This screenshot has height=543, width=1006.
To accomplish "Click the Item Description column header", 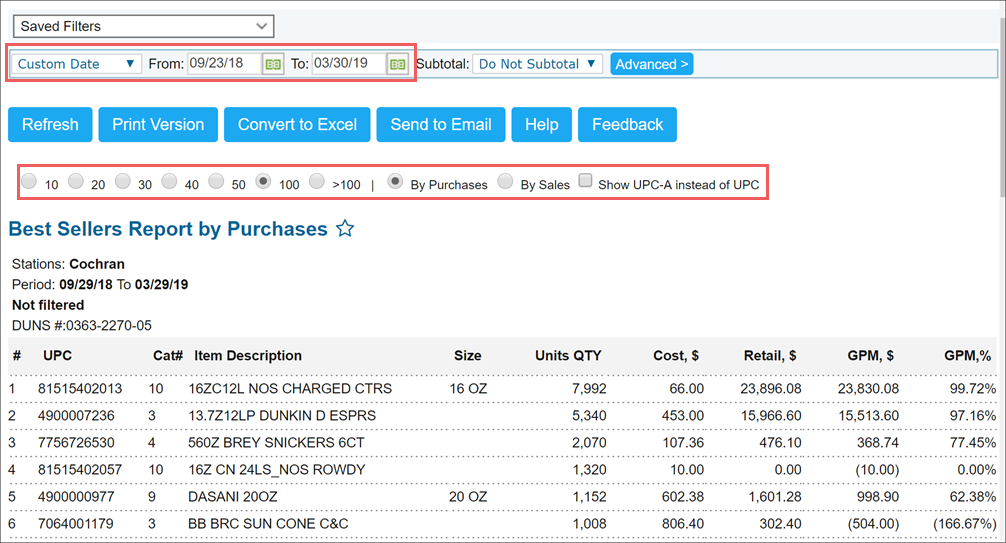I will [x=248, y=356].
